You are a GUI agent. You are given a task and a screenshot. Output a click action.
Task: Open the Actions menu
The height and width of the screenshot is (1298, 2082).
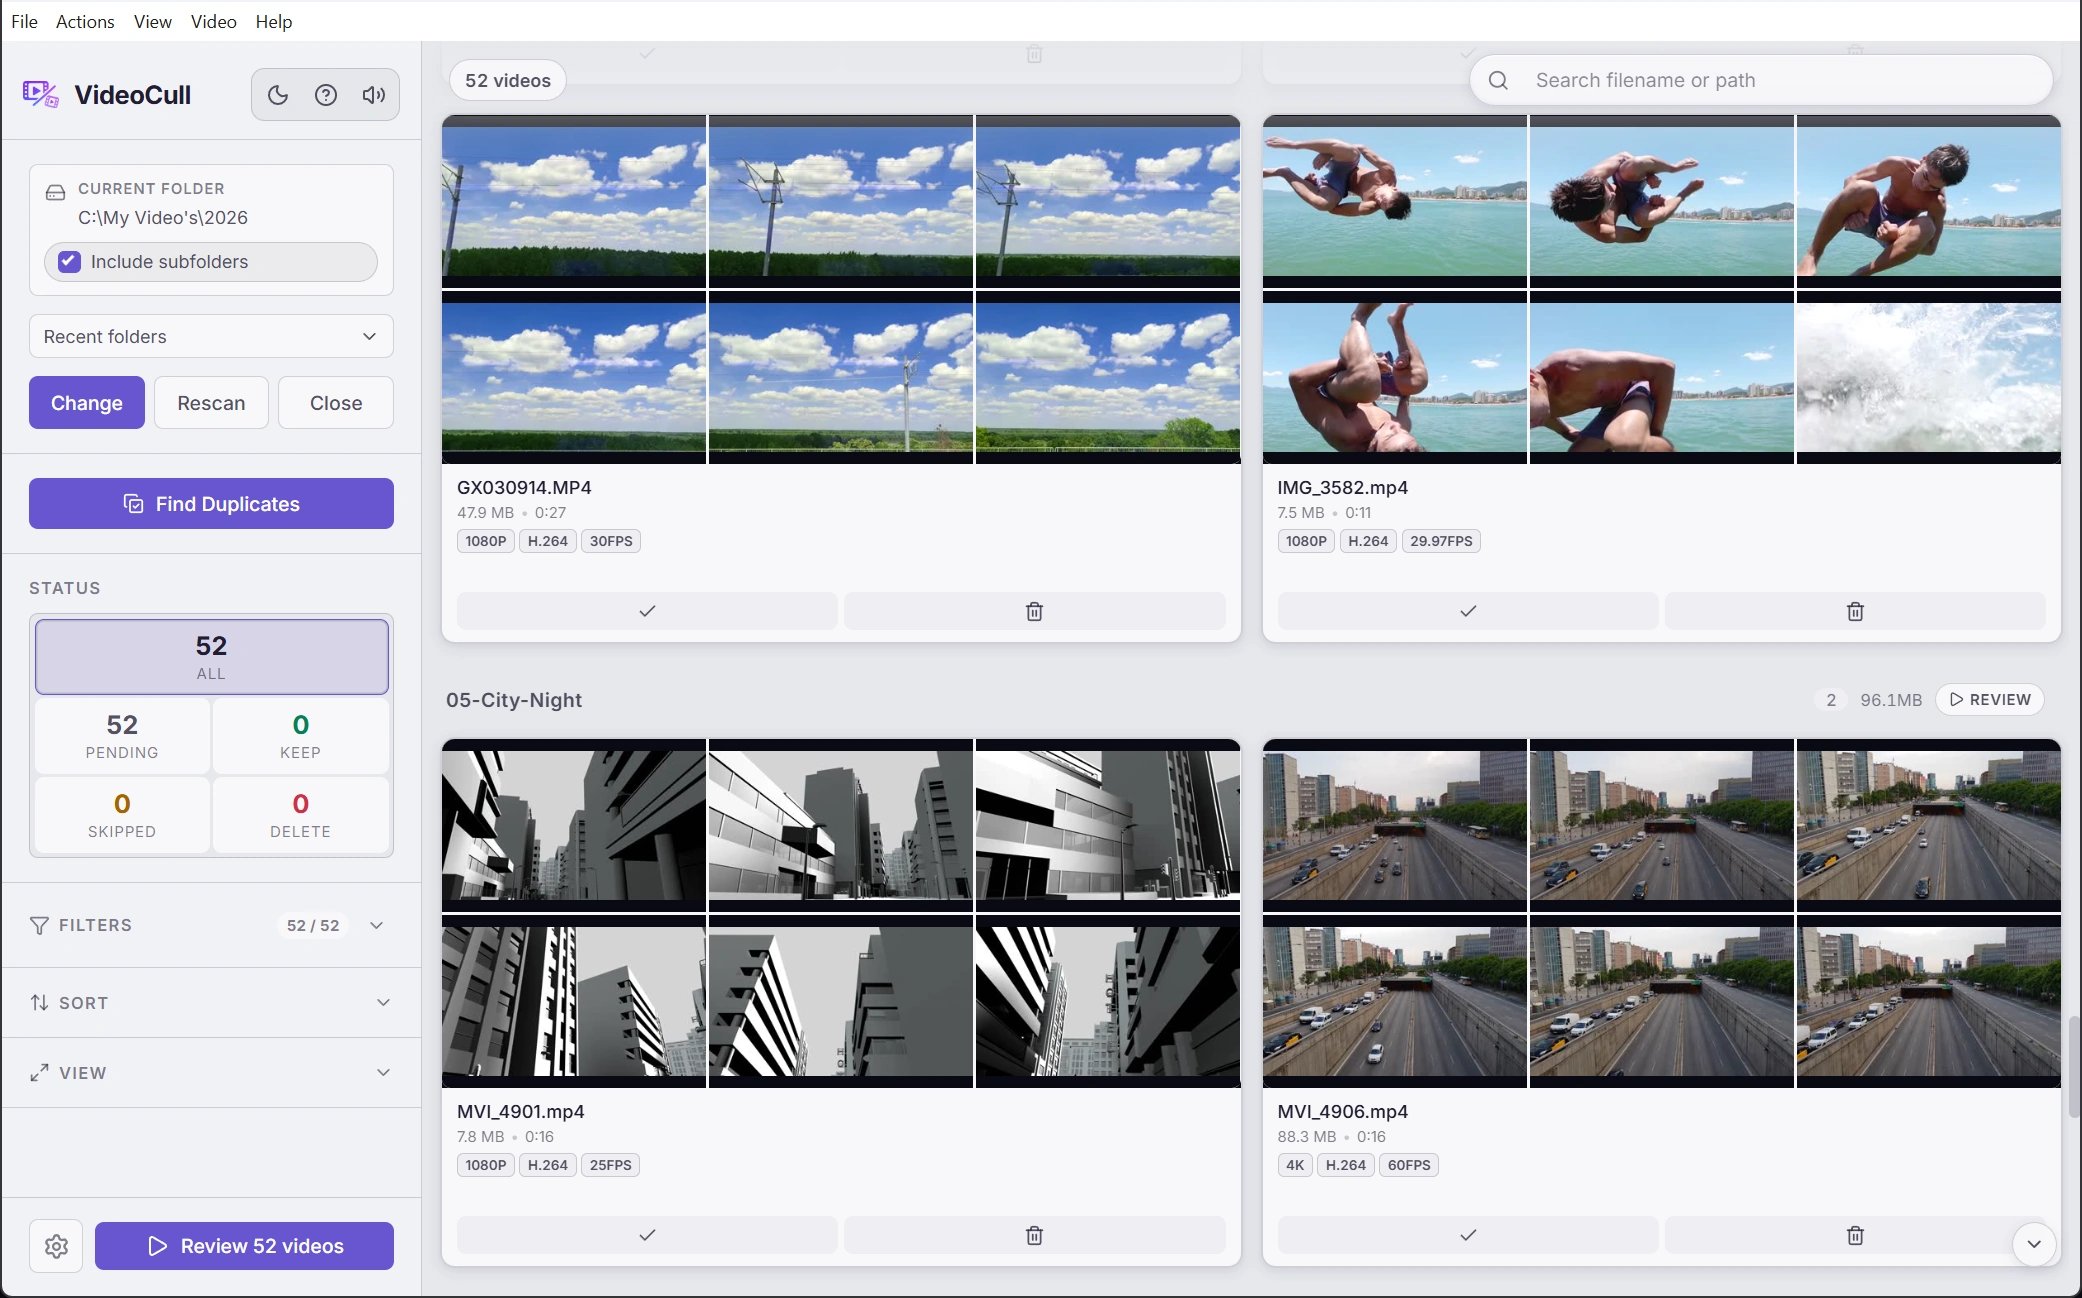[85, 21]
